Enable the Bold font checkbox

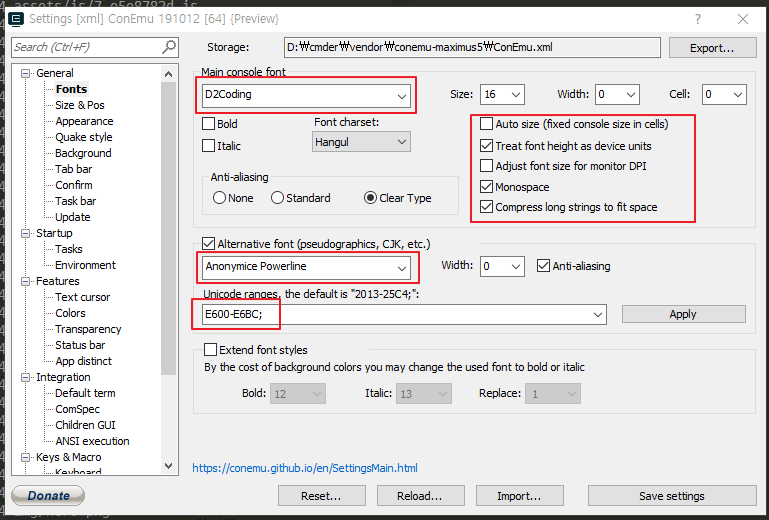coord(209,124)
